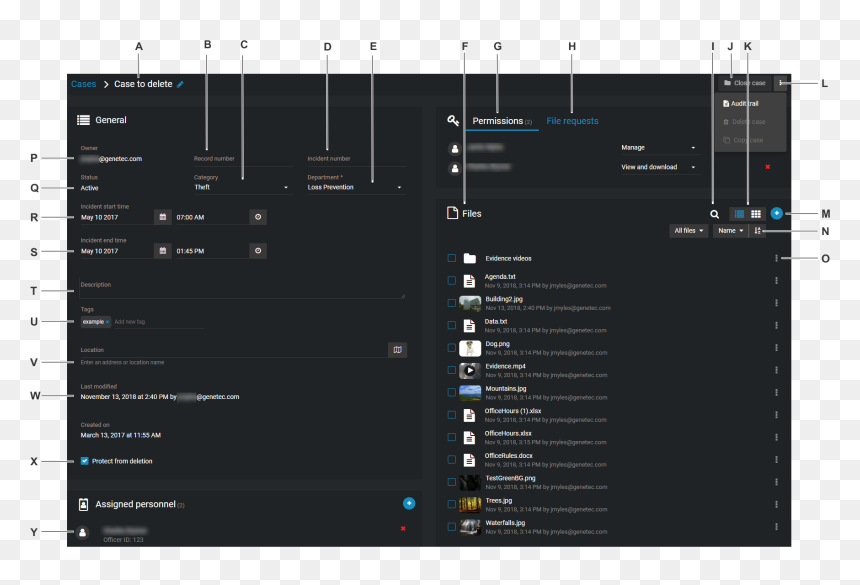Add assigned personnel with plus icon

click(409, 503)
